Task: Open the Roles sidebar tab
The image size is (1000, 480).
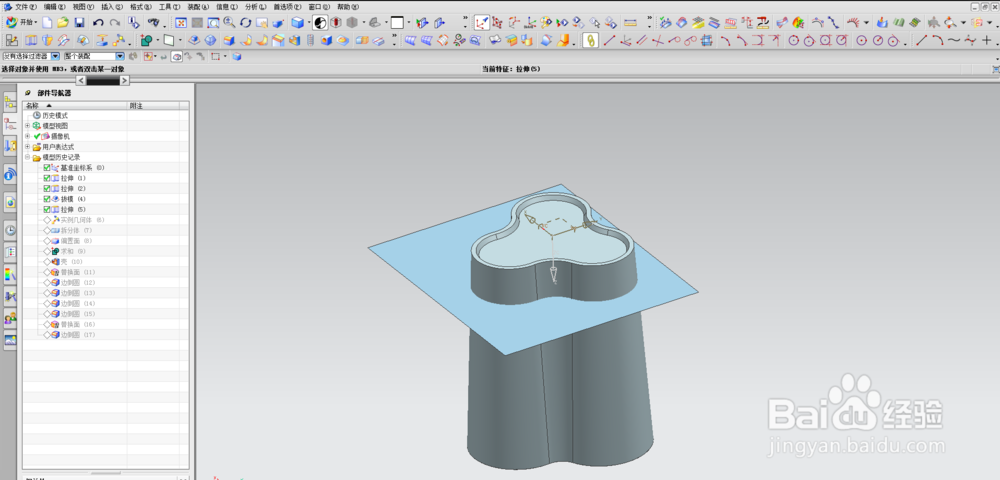Action: [x=10, y=317]
